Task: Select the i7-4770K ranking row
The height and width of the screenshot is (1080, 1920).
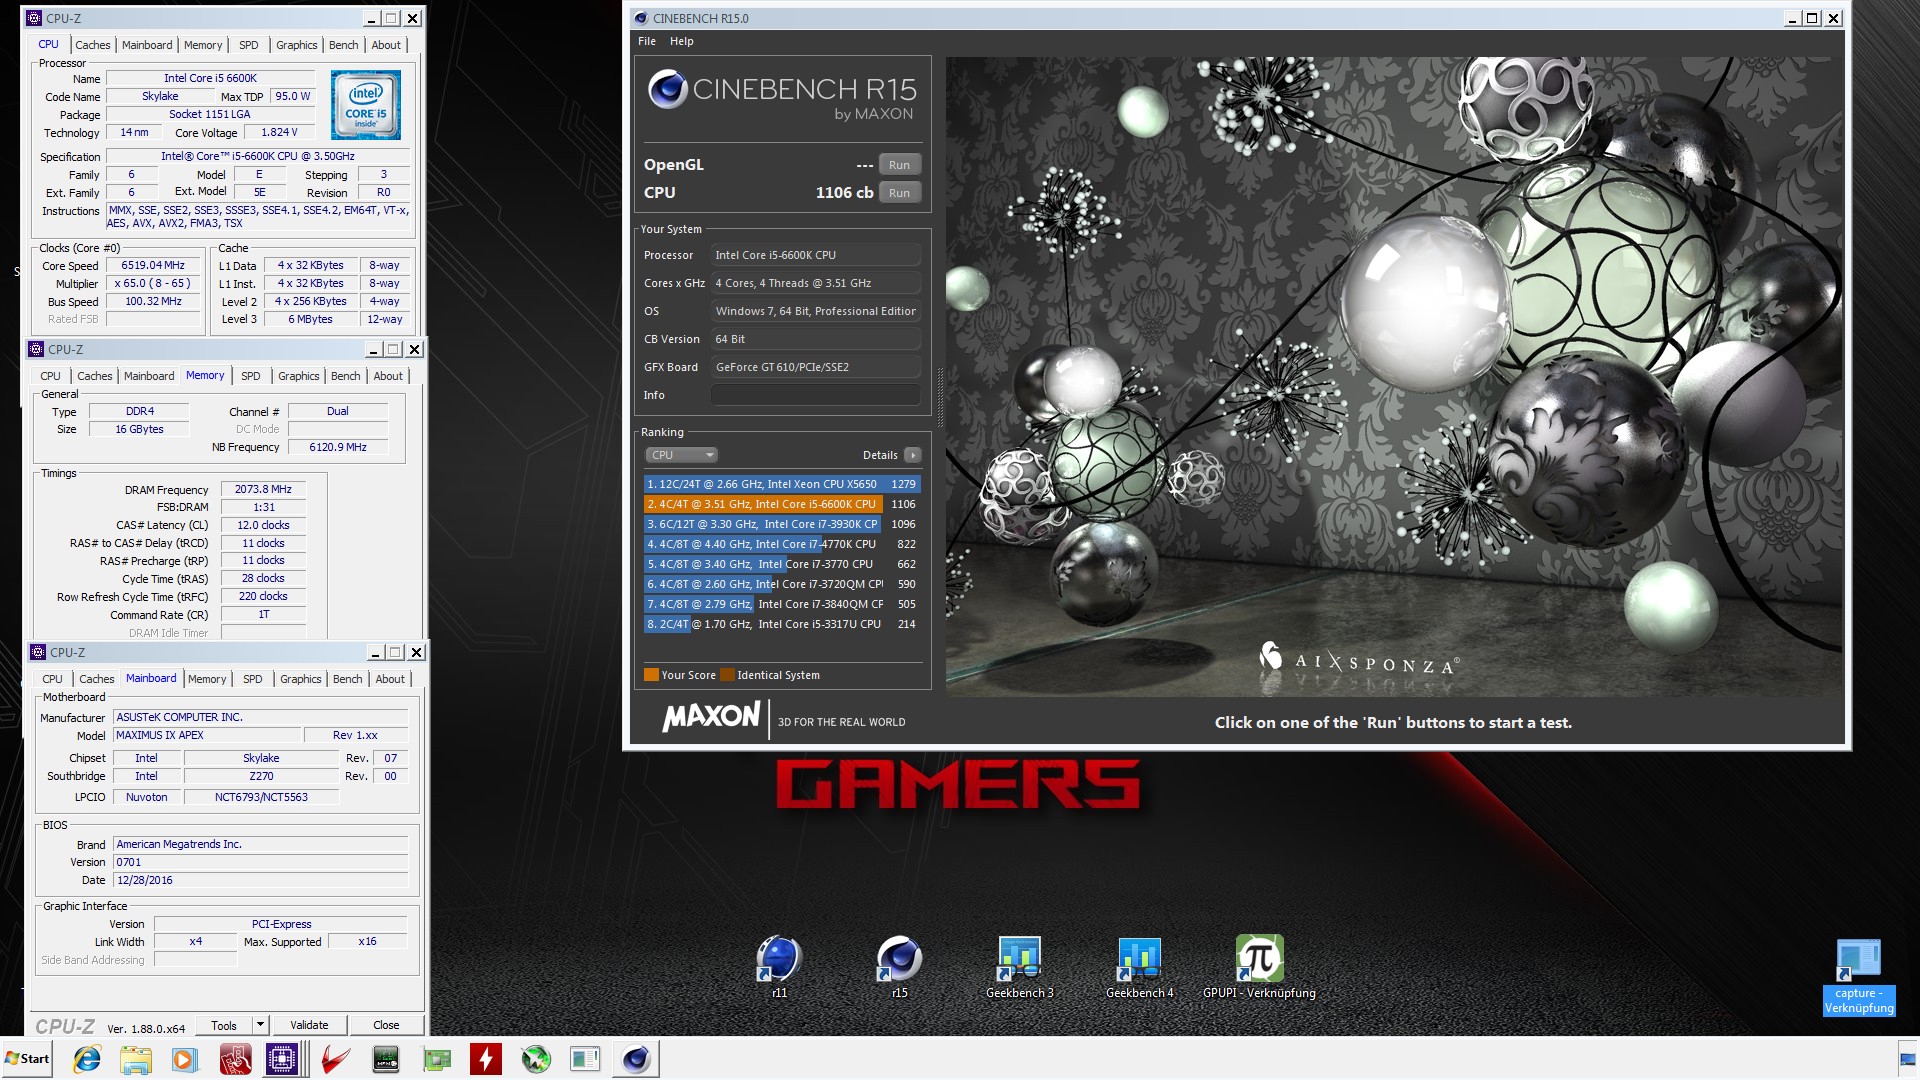Action: tap(781, 544)
